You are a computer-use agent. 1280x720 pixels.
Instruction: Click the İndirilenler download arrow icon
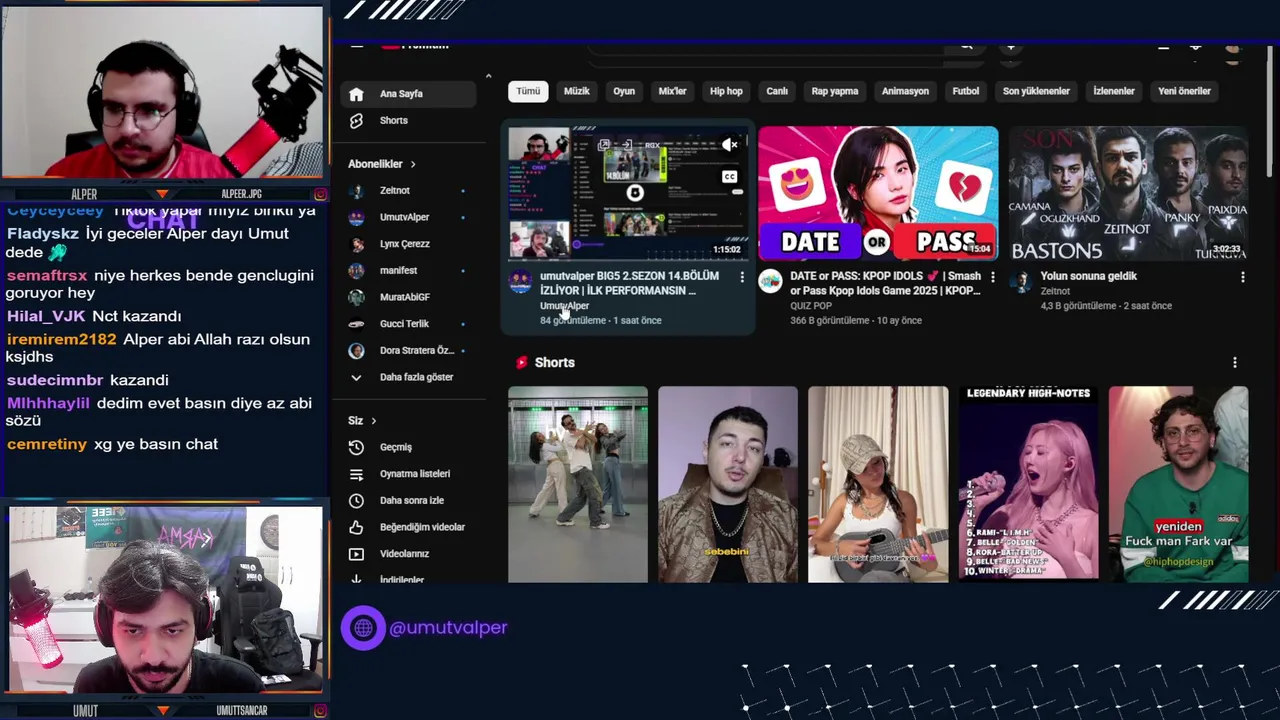(x=356, y=579)
